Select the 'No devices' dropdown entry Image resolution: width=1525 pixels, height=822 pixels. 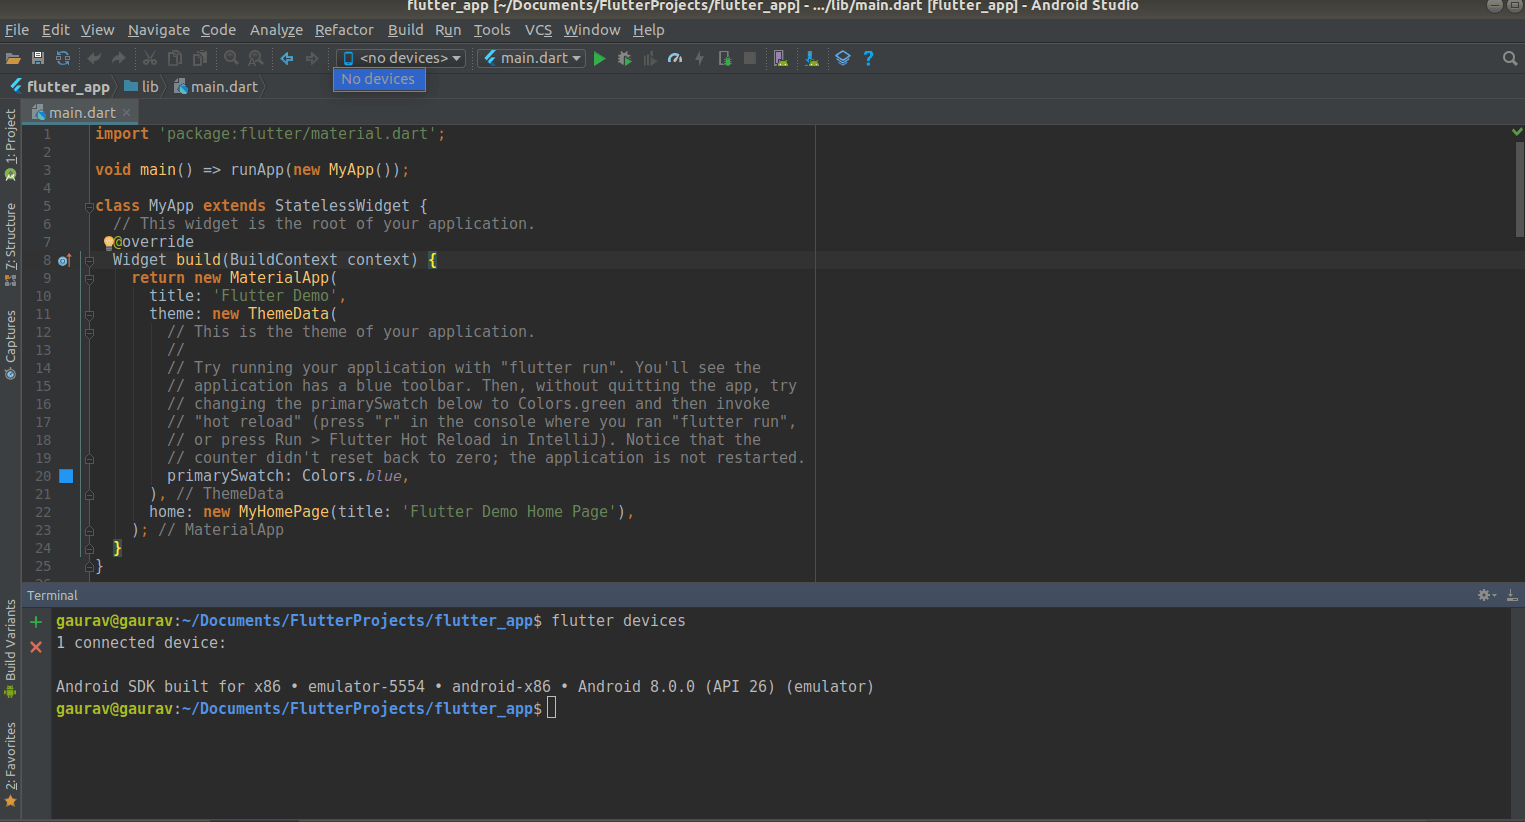point(379,79)
